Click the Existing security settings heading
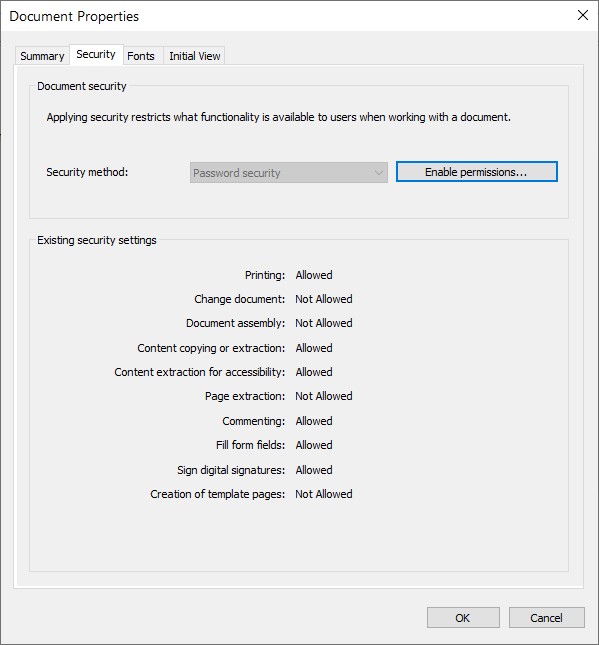Viewport: 599px width, 645px height. pyautogui.click(x=97, y=240)
